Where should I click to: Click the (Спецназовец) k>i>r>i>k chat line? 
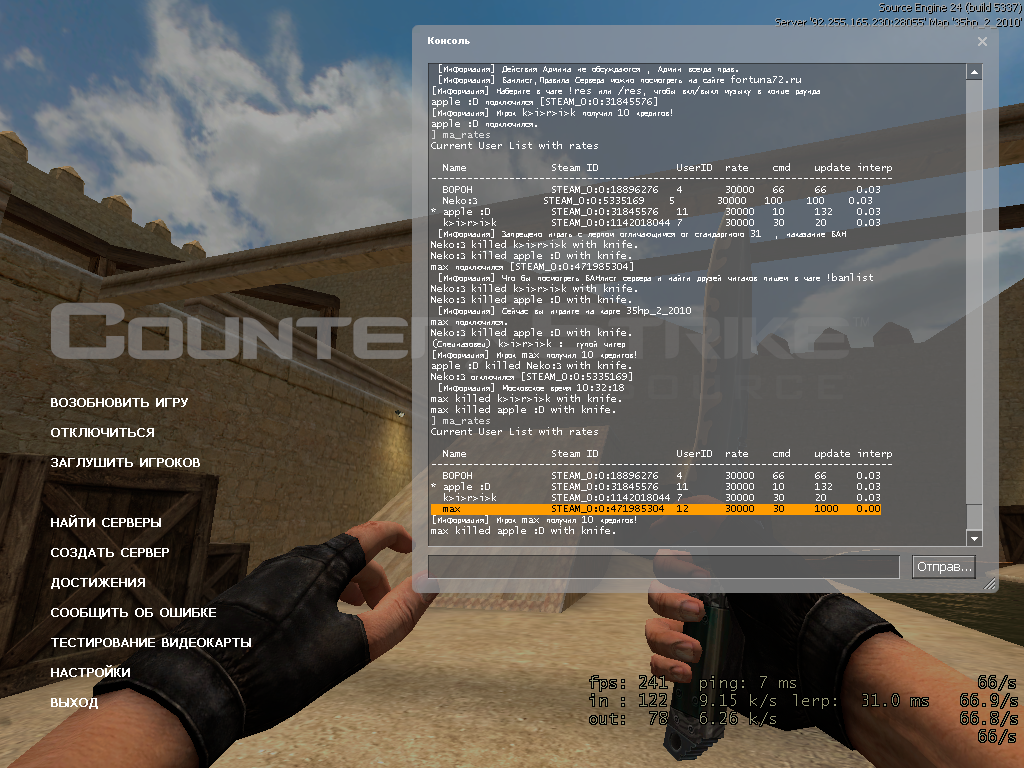(528, 344)
